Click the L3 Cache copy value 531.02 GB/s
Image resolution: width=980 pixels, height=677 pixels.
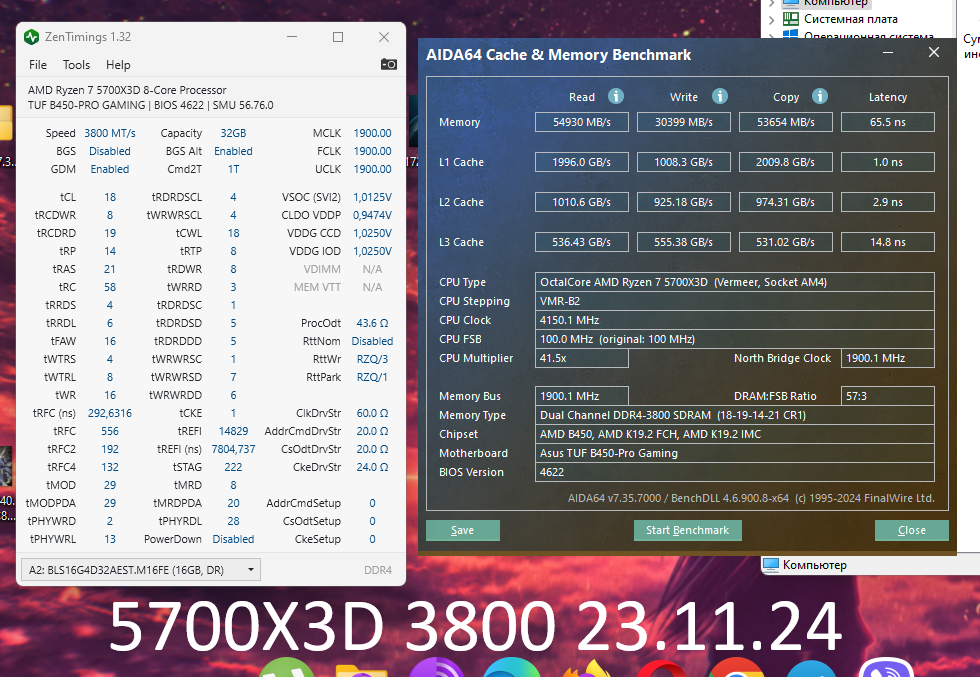point(786,242)
